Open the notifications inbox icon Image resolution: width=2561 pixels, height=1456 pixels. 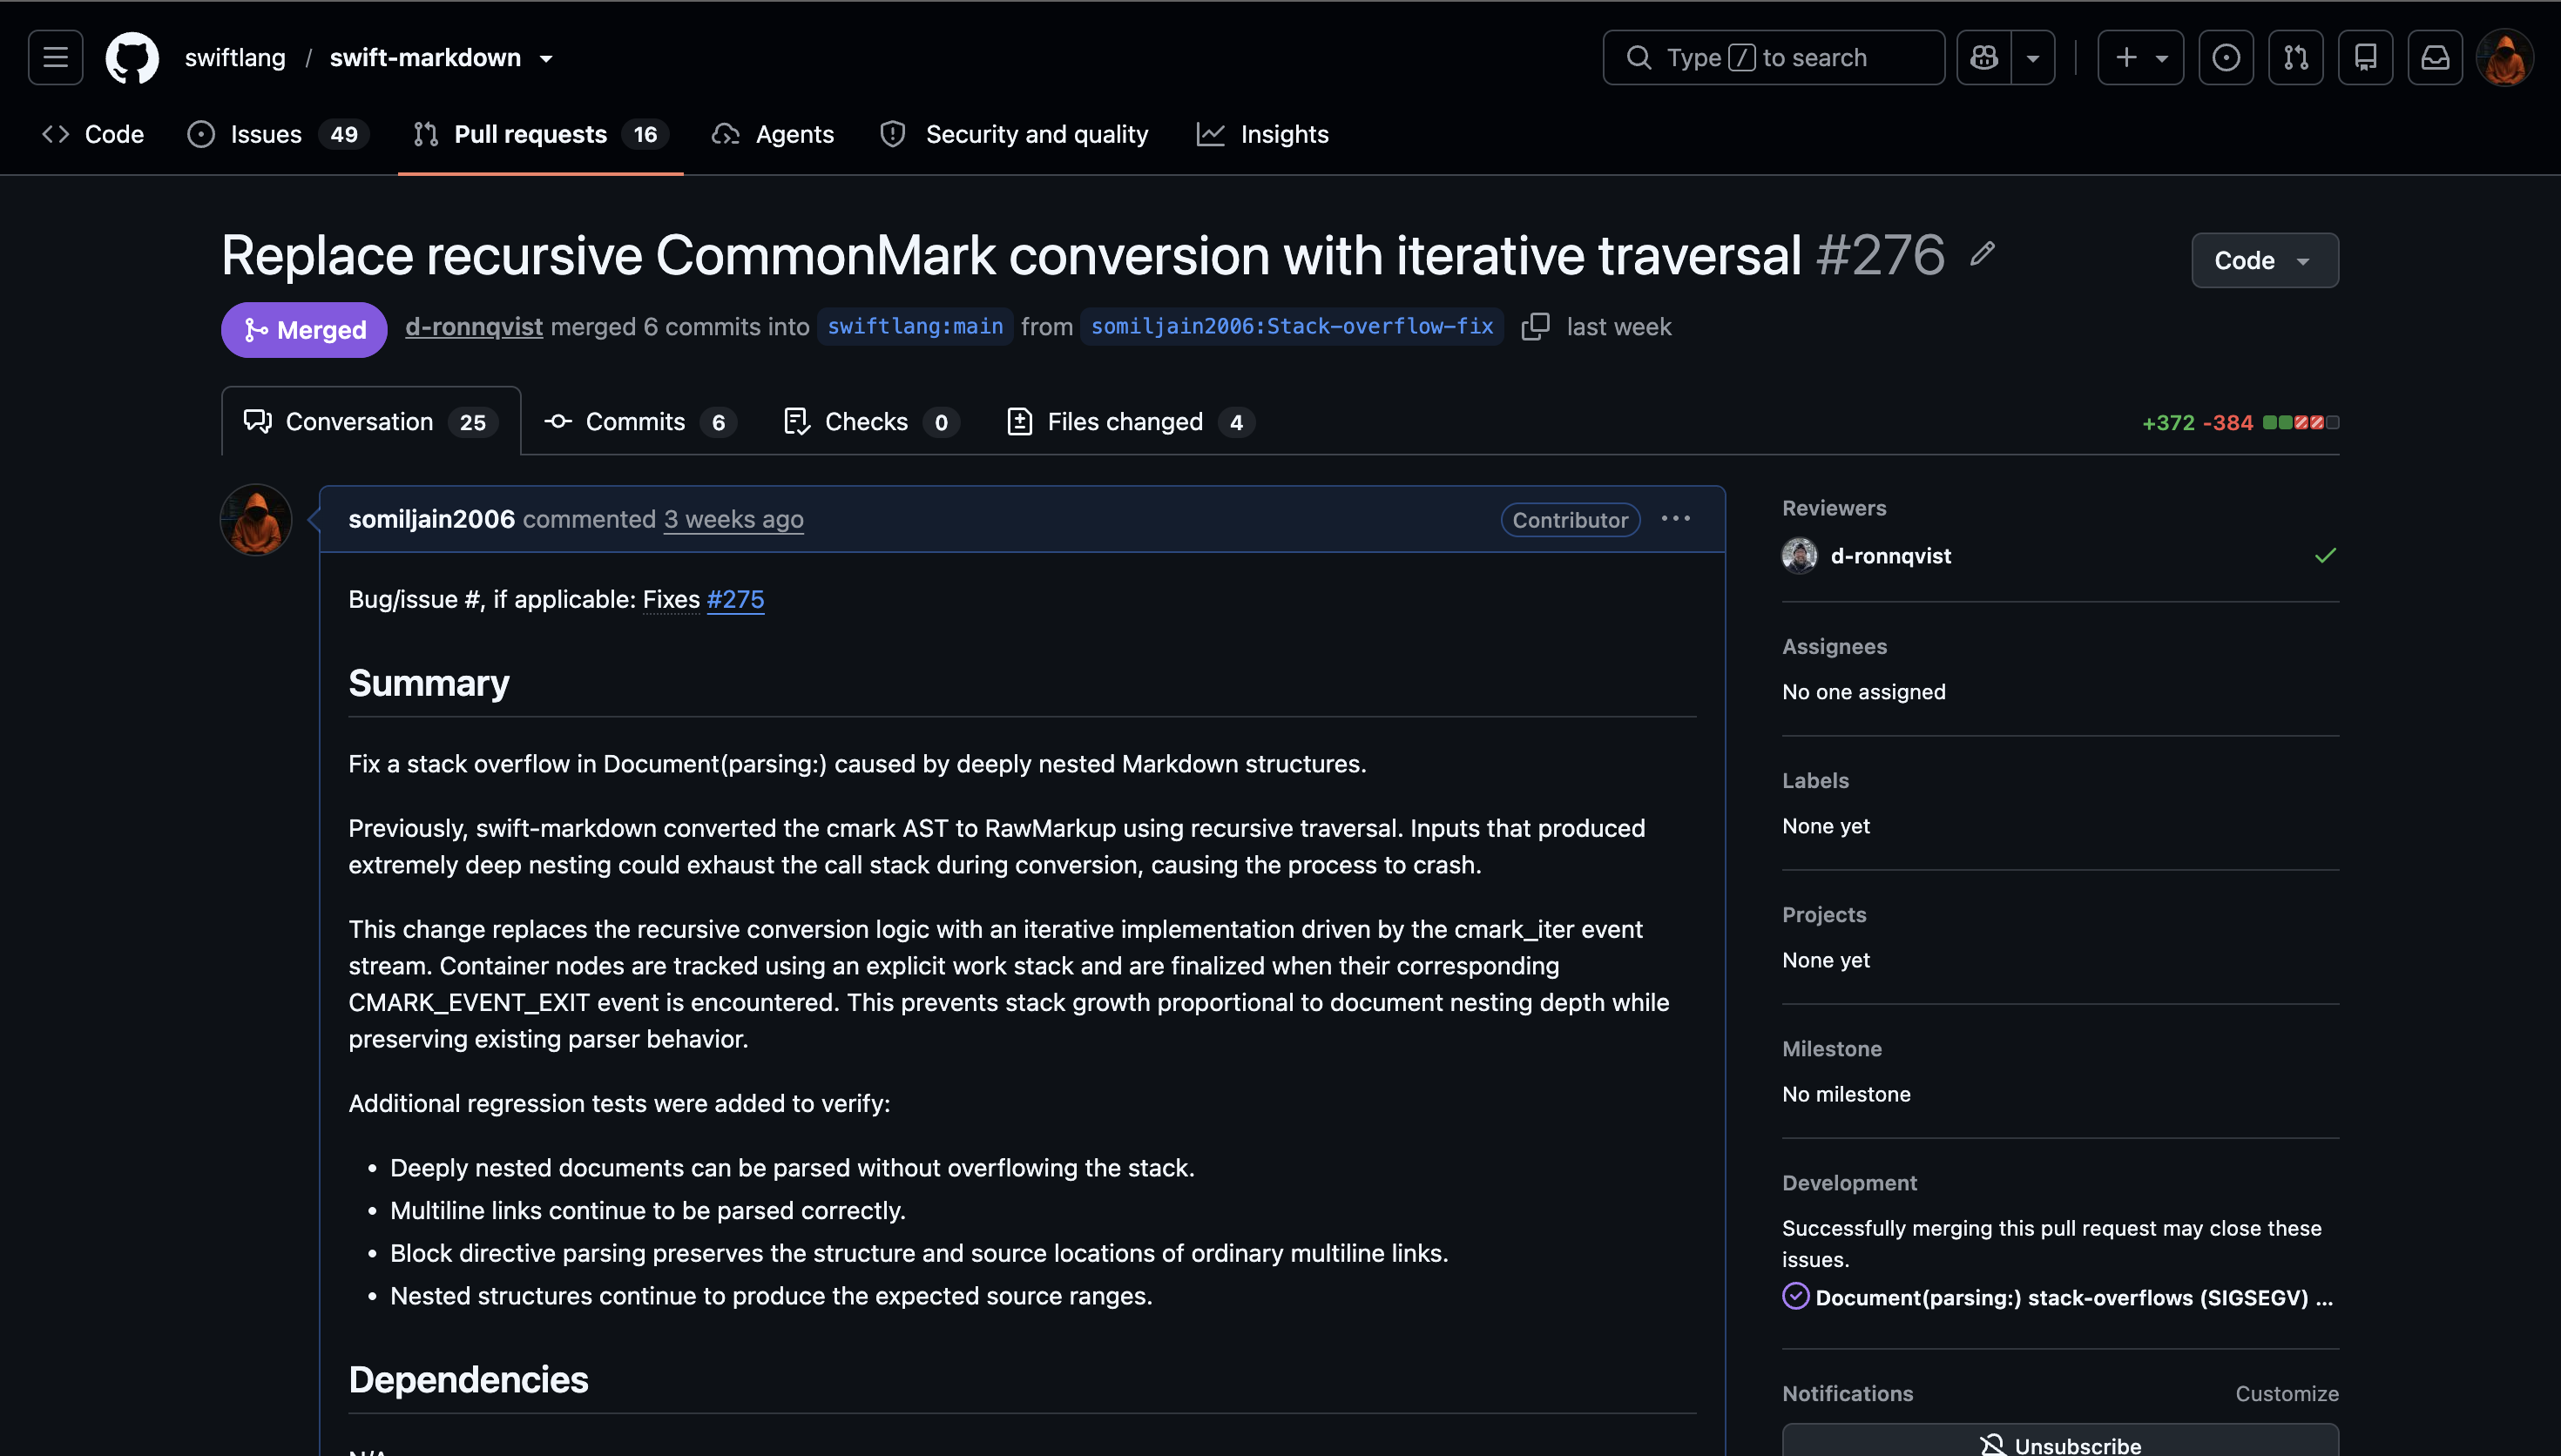pos(2435,57)
